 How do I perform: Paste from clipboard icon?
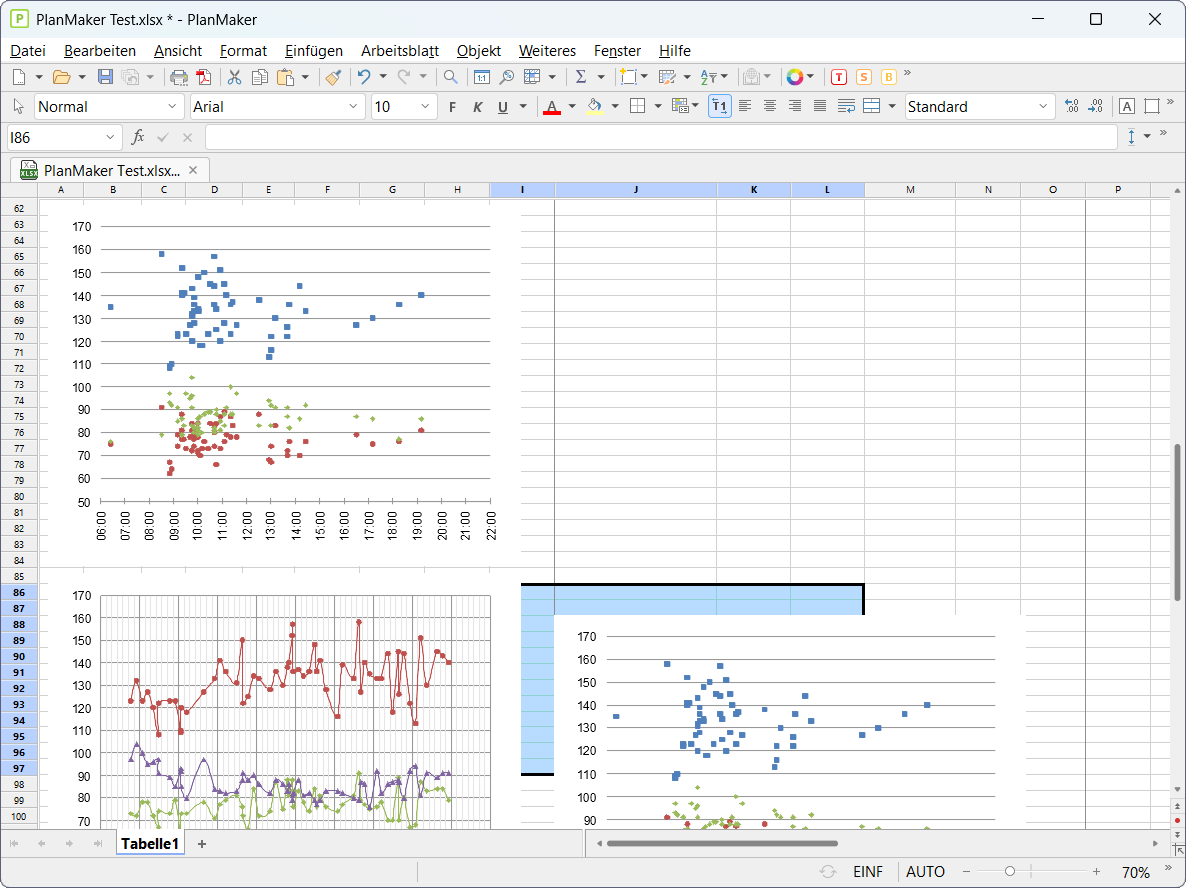(x=285, y=76)
